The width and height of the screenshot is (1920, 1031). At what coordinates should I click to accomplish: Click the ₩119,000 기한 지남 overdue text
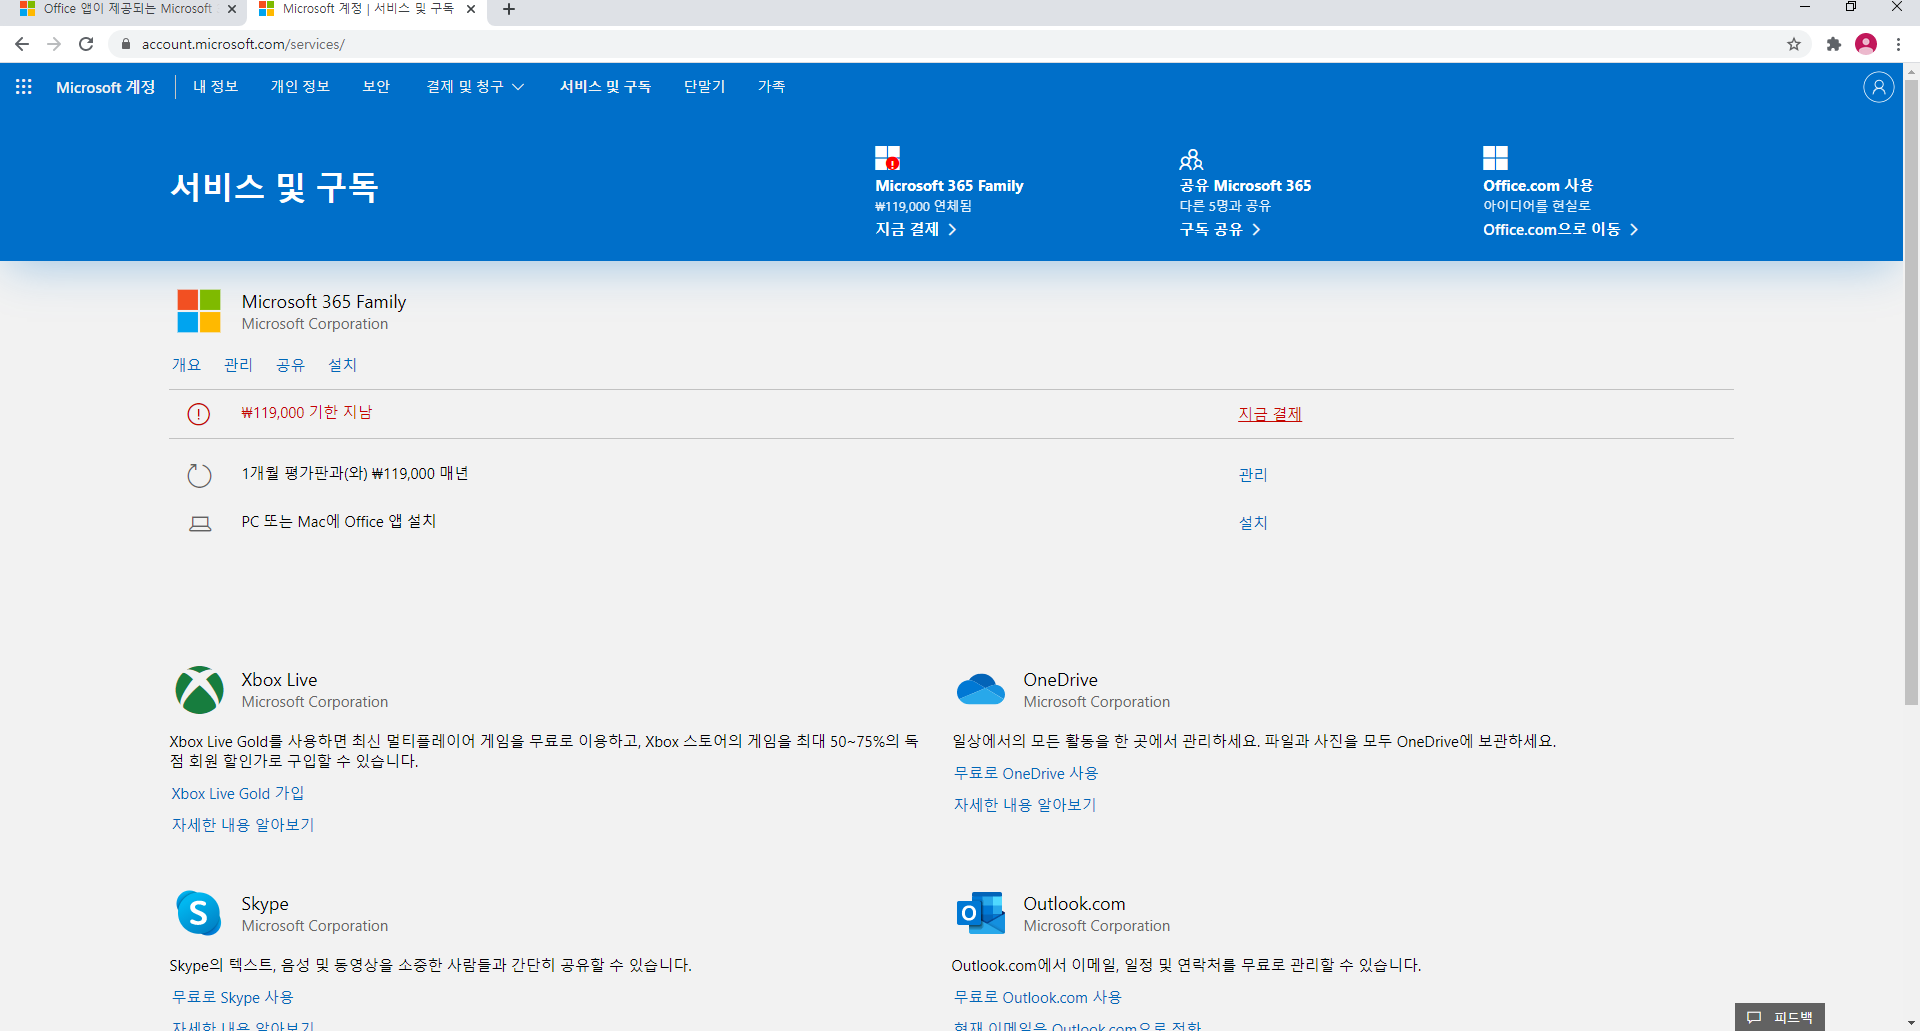point(306,412)
